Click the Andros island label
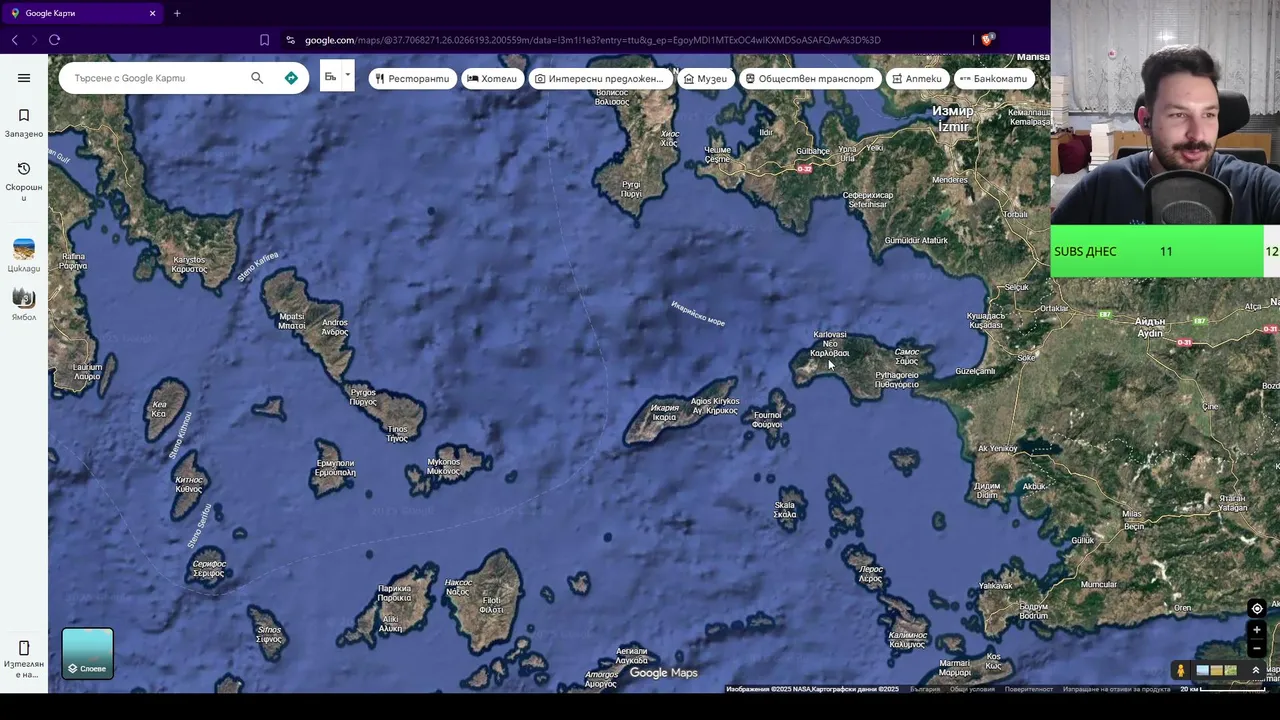Screen dimensions: 1280x720 pos(335,327)
